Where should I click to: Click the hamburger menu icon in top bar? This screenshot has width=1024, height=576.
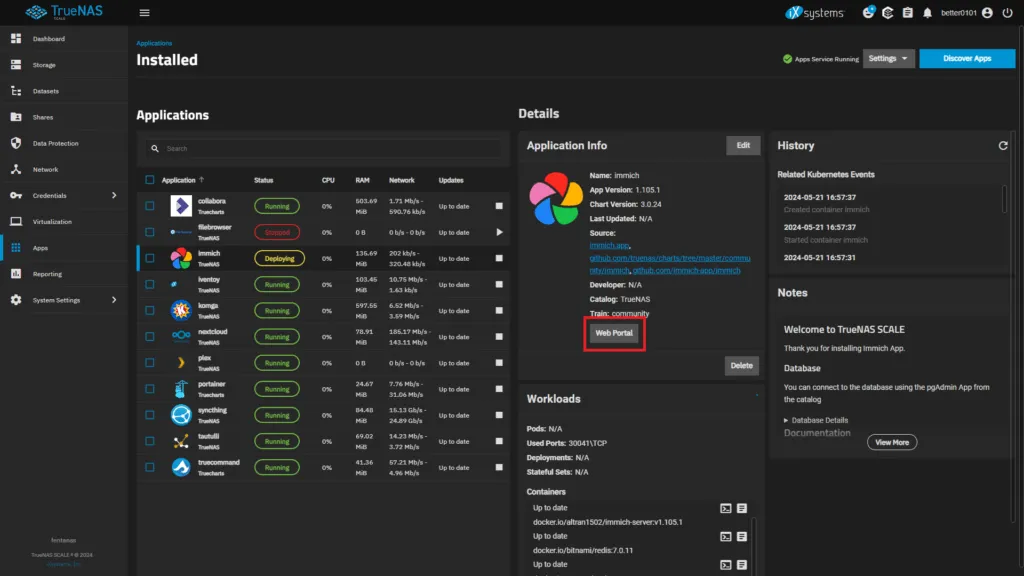point(145,13)
